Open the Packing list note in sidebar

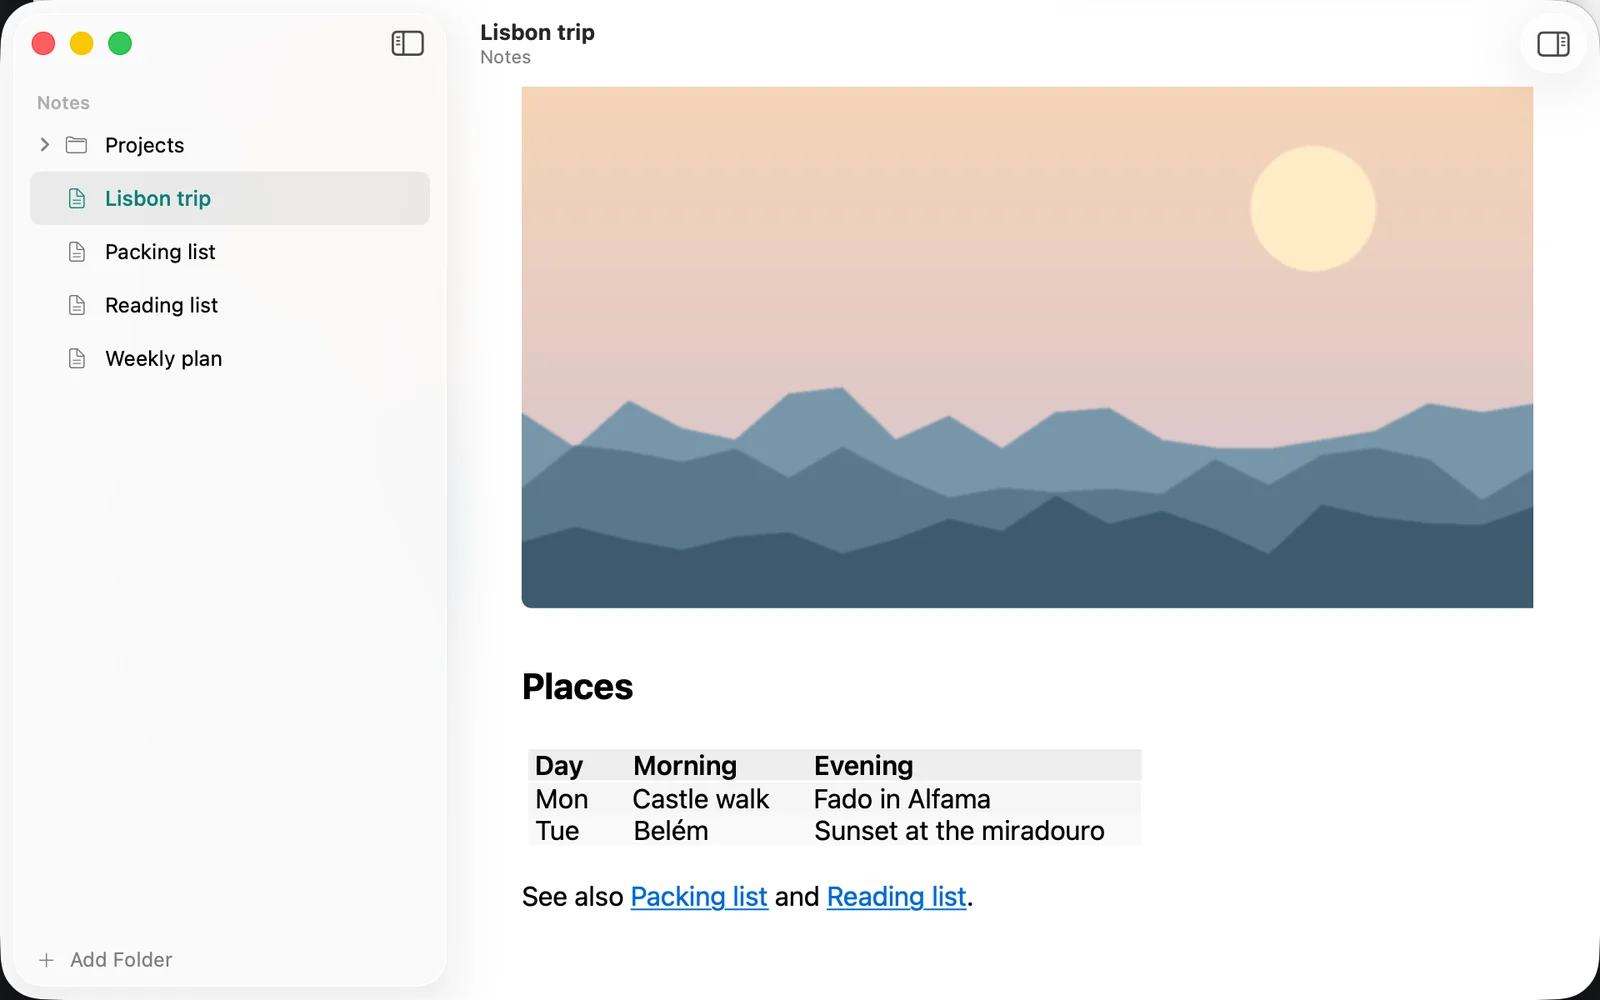click(230, 252)
